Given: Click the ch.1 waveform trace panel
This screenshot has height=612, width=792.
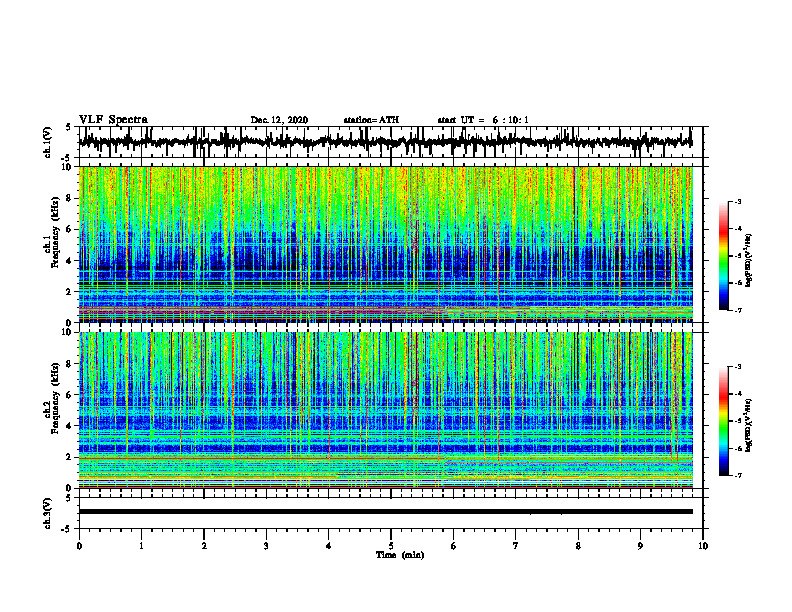Looking at the screenshot, I should [390, 142].
